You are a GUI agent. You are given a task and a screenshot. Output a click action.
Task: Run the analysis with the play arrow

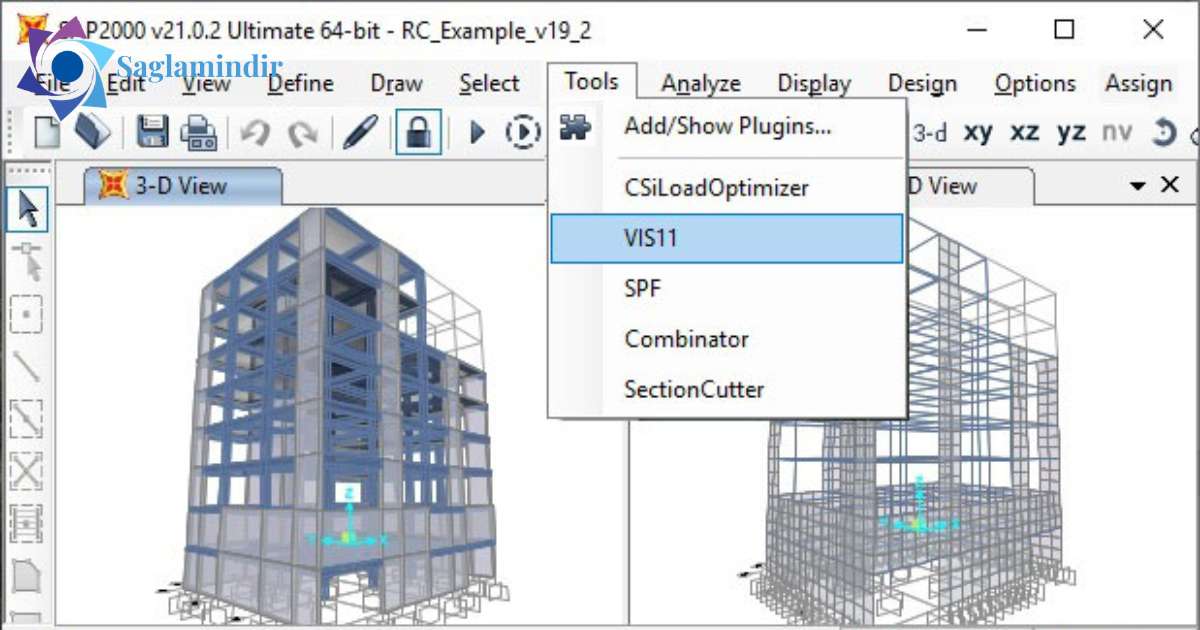pyautogui.click(x=477, y=132)
